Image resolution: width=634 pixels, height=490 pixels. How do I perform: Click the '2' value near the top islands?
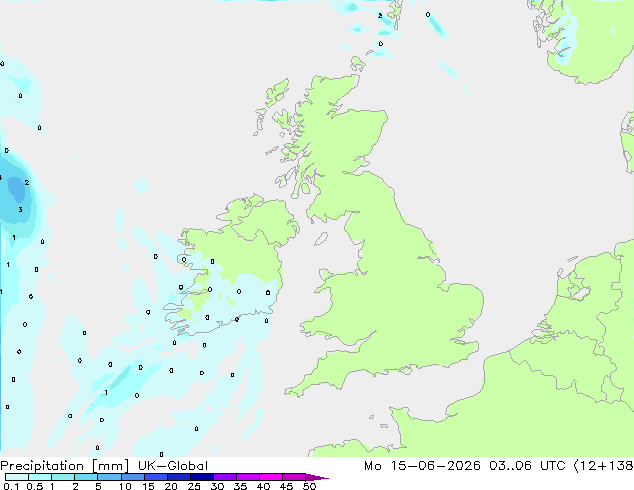pyautogui.click(x=380, y=16)
